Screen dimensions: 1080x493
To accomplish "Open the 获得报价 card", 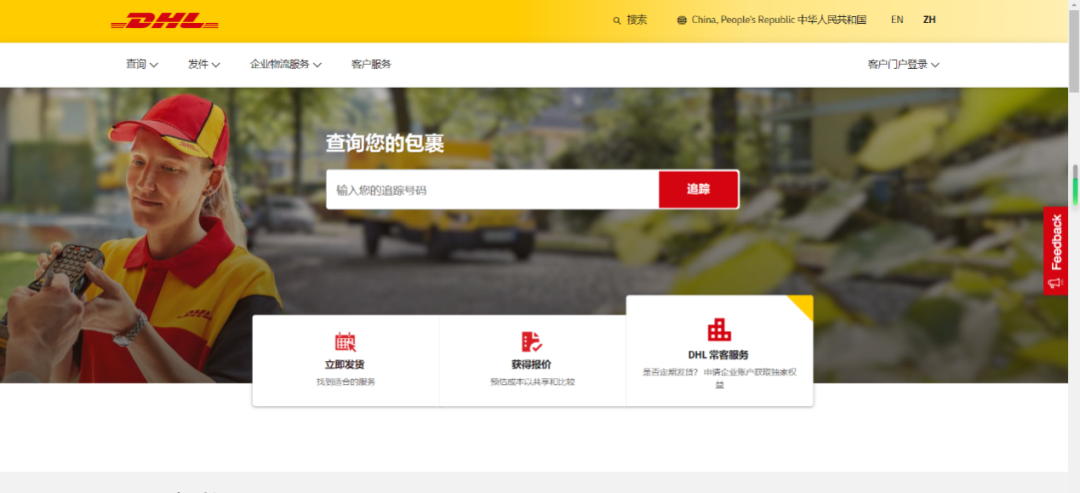I will 532,361.
